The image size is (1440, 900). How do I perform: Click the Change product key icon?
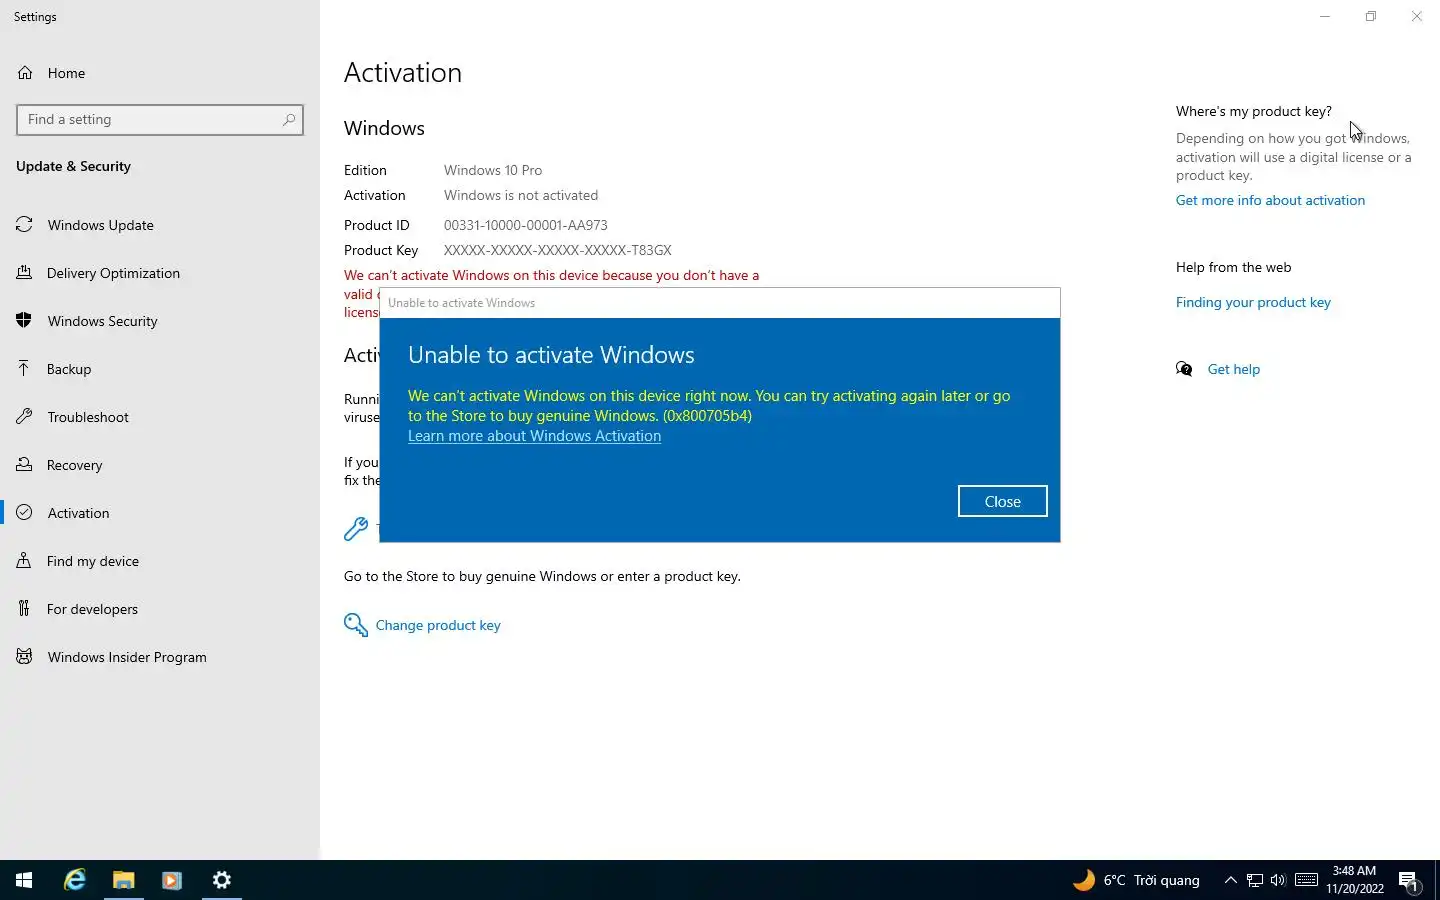tap(356, 625)
